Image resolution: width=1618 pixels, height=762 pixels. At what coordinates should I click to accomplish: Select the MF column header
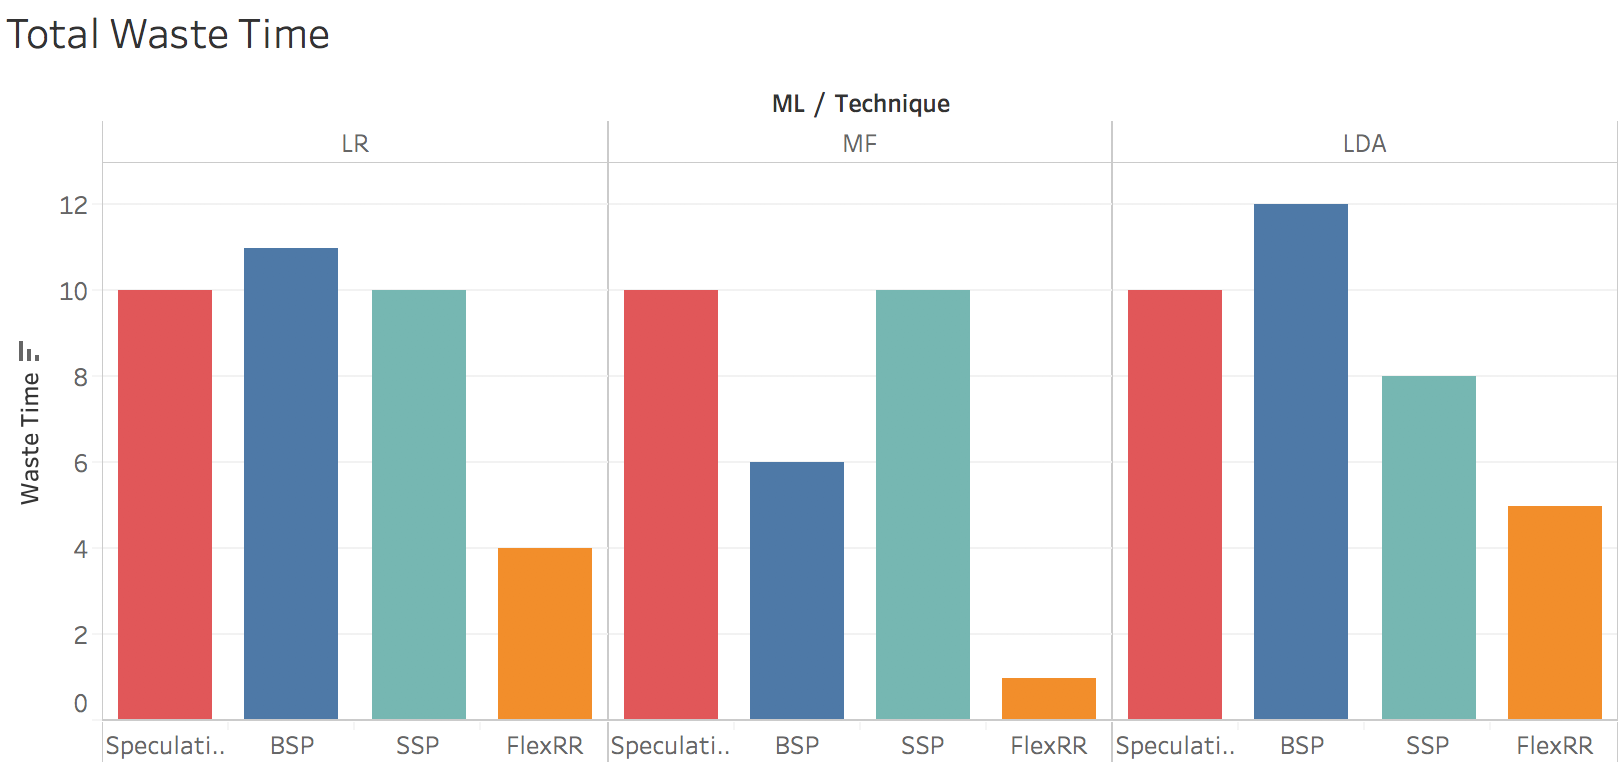coord(859,144)
